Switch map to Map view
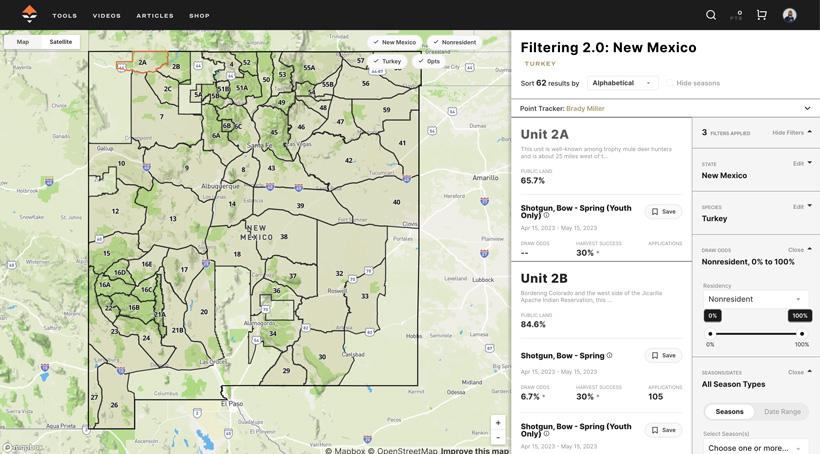The height and width of the screenshot is (454, 820). 22,42
